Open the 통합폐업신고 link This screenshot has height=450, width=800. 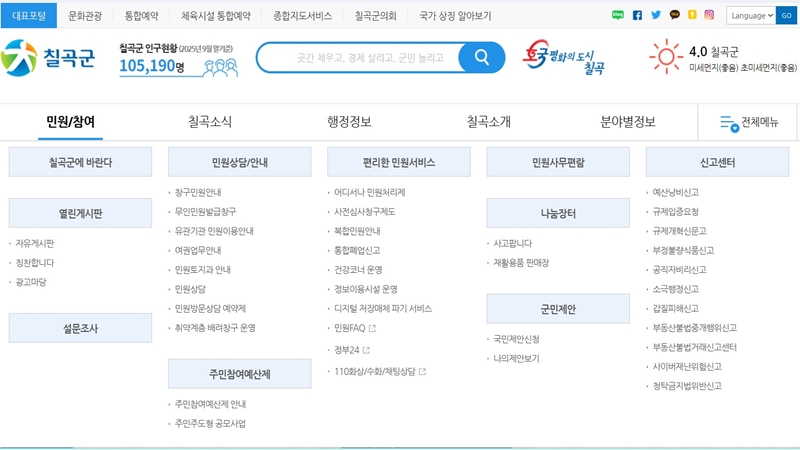tap(357, 251)
